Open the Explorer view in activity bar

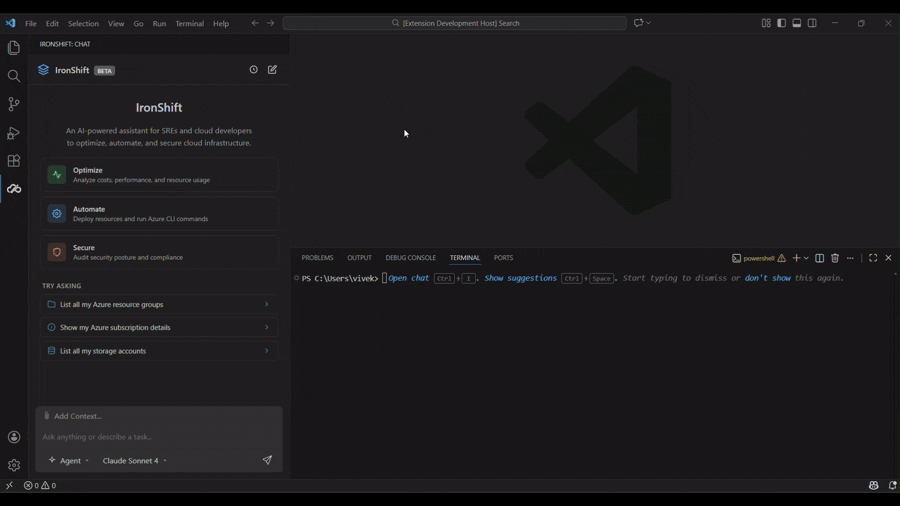pyautogui.click(x=14, y=48)
